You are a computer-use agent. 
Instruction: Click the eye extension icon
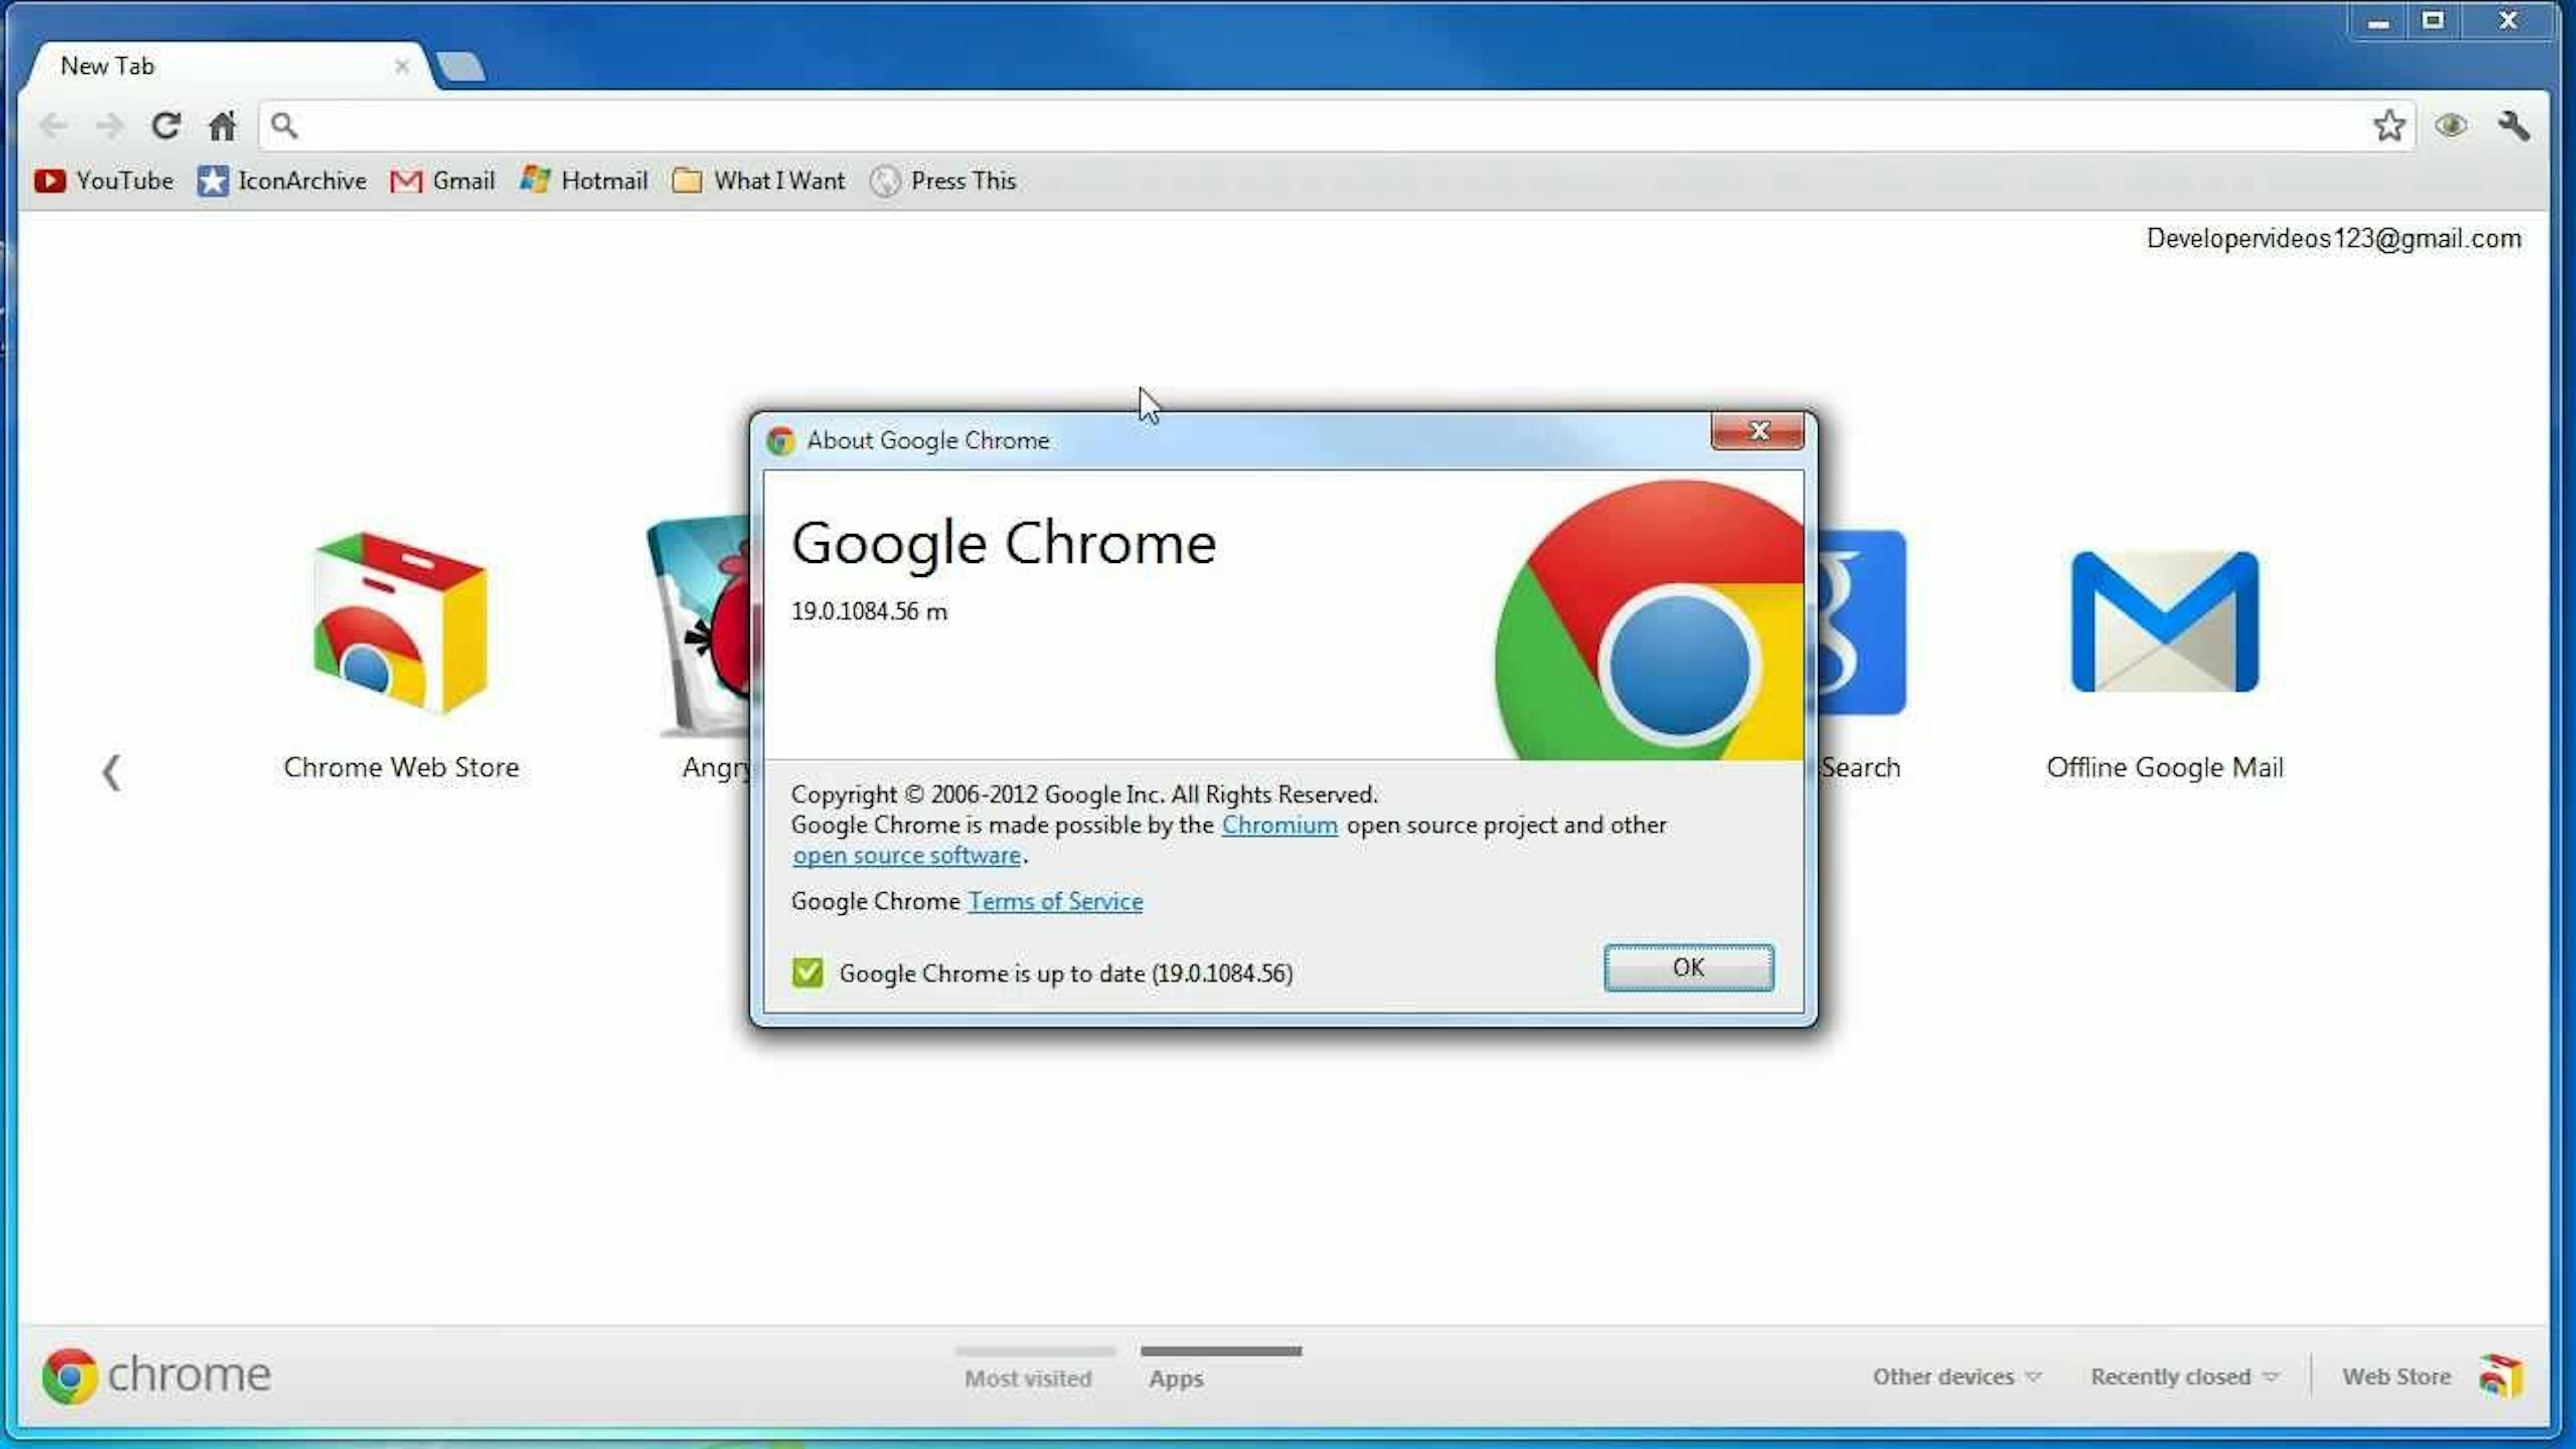(2451, 125)
